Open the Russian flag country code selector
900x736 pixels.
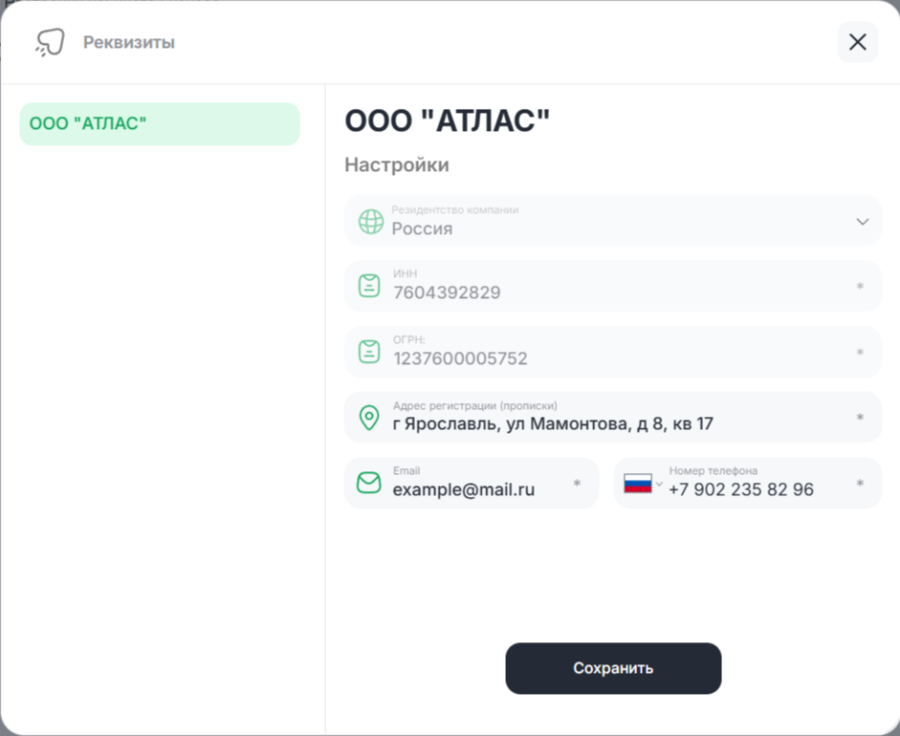(642, 484)
